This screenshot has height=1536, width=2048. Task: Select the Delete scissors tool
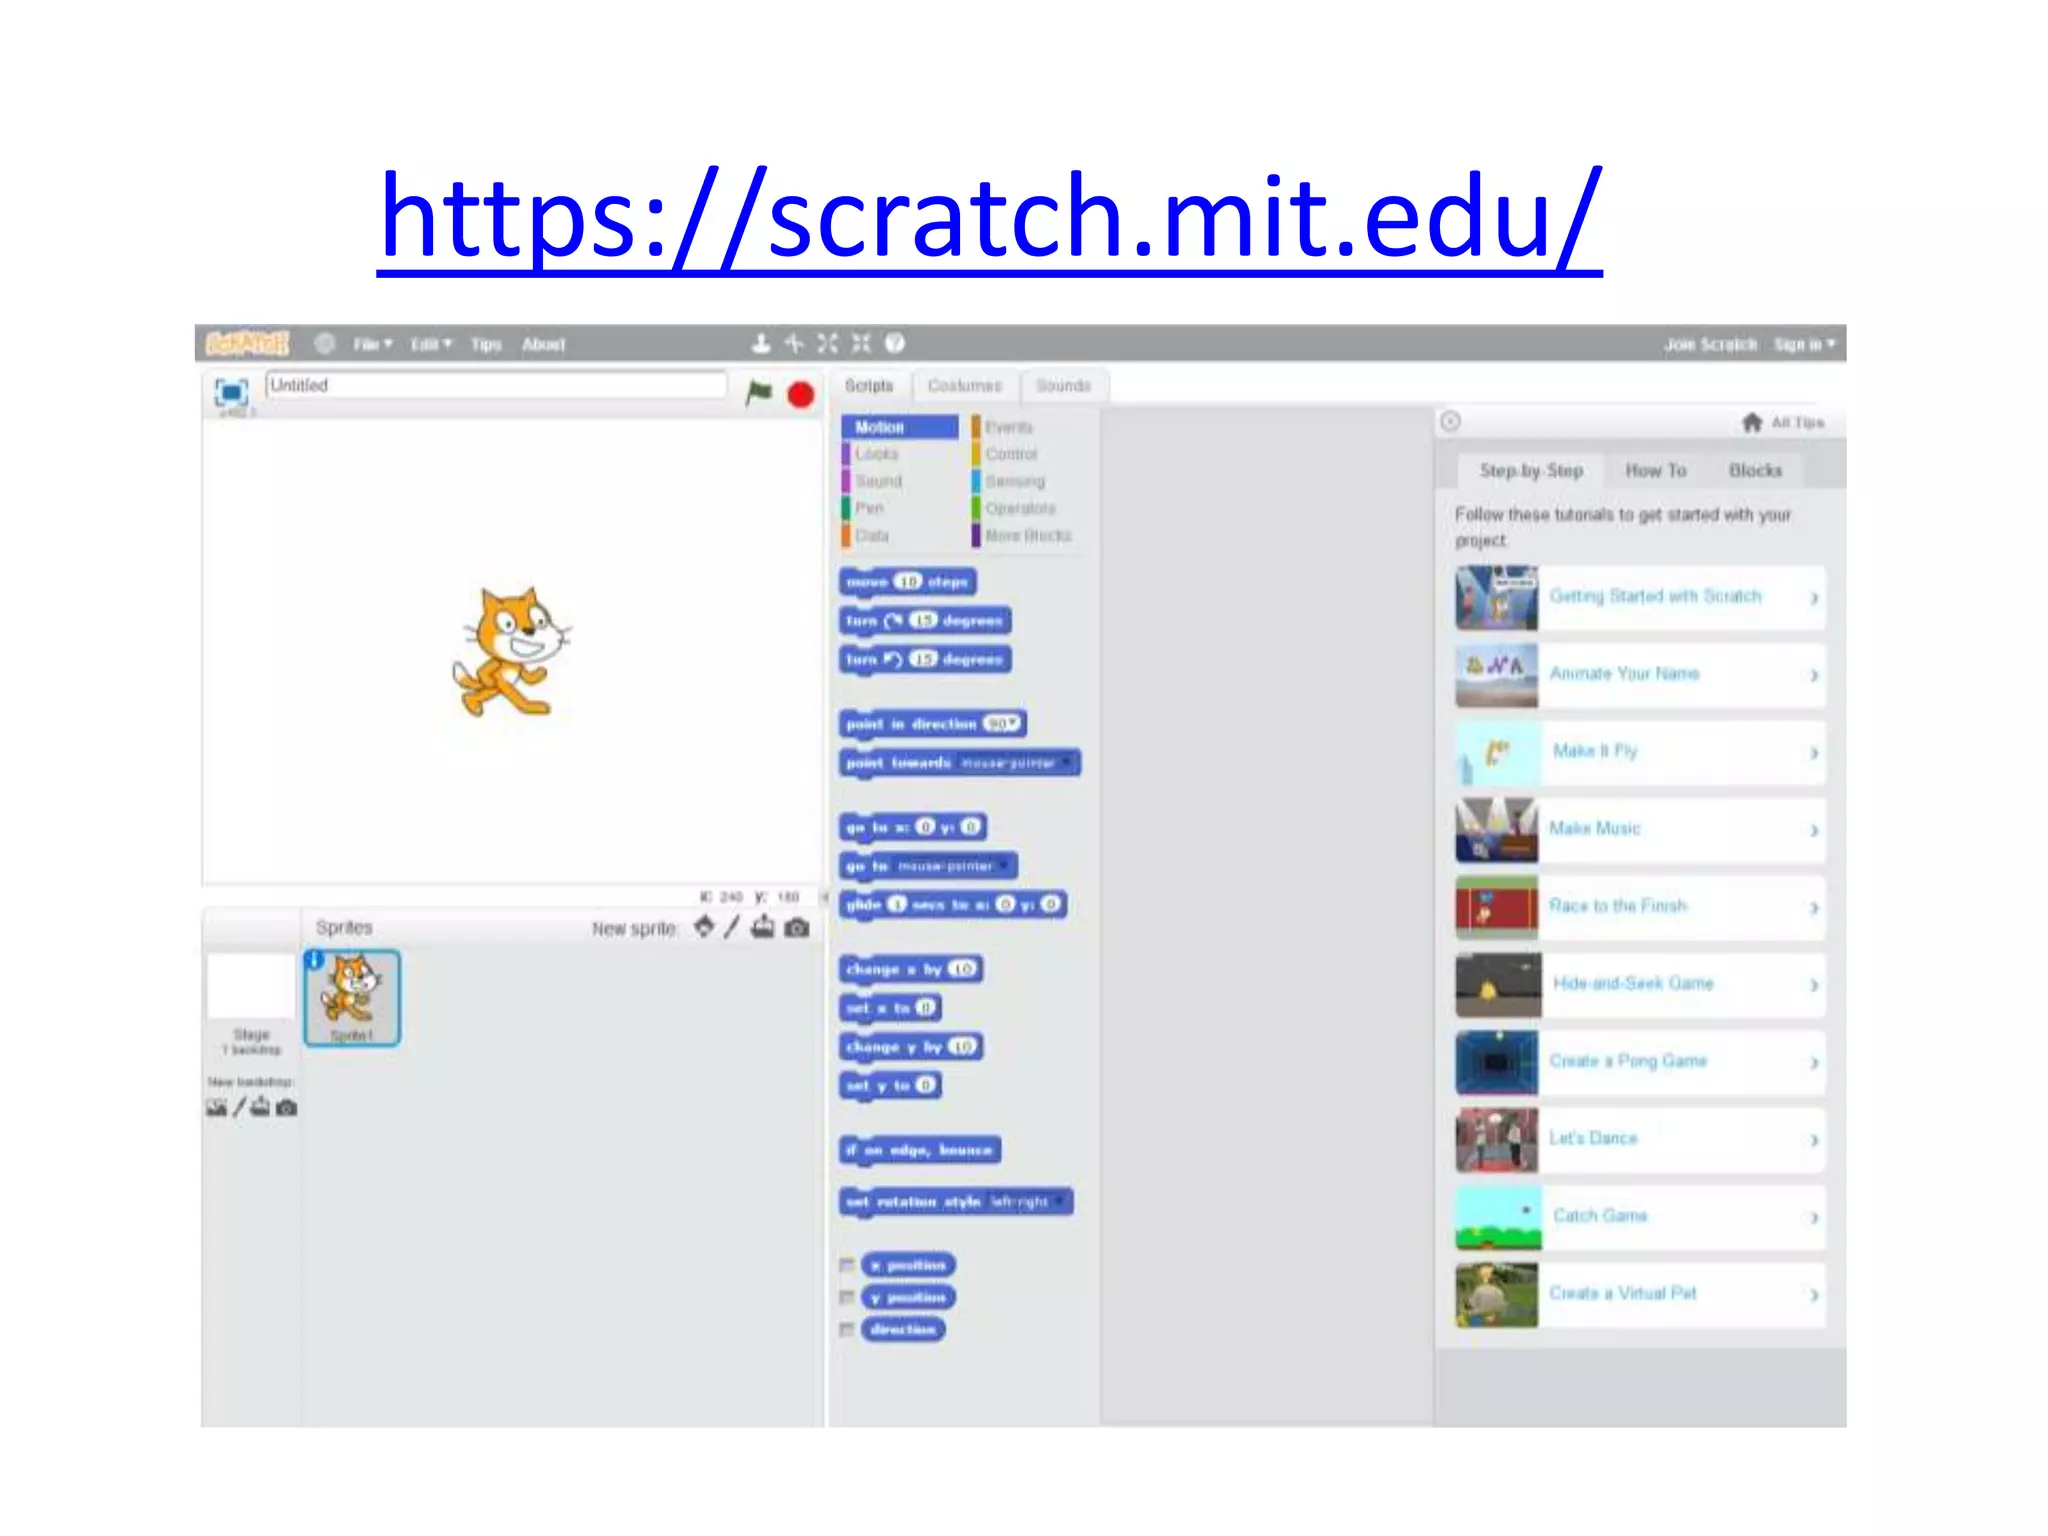pyautogui.click(x=794, y=344)
